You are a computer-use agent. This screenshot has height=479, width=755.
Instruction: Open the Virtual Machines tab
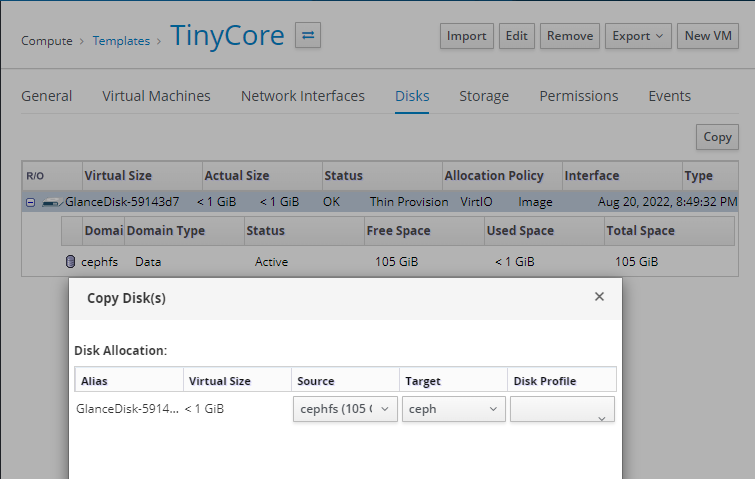(156, 96)
